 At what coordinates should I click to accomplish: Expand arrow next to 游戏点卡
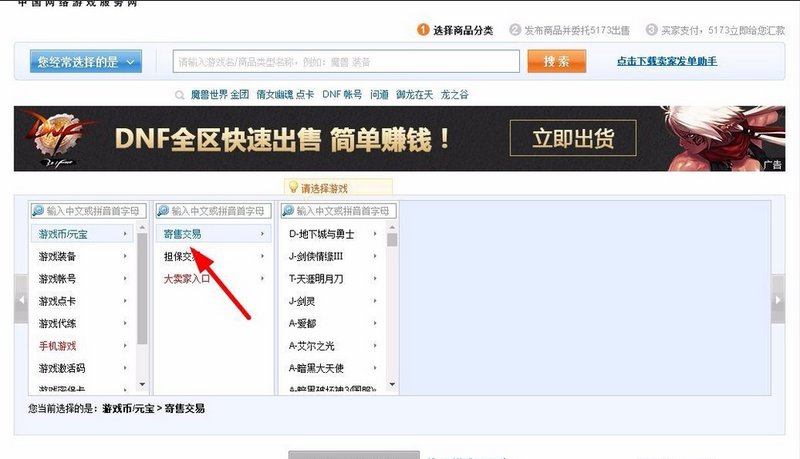(125, 301)
